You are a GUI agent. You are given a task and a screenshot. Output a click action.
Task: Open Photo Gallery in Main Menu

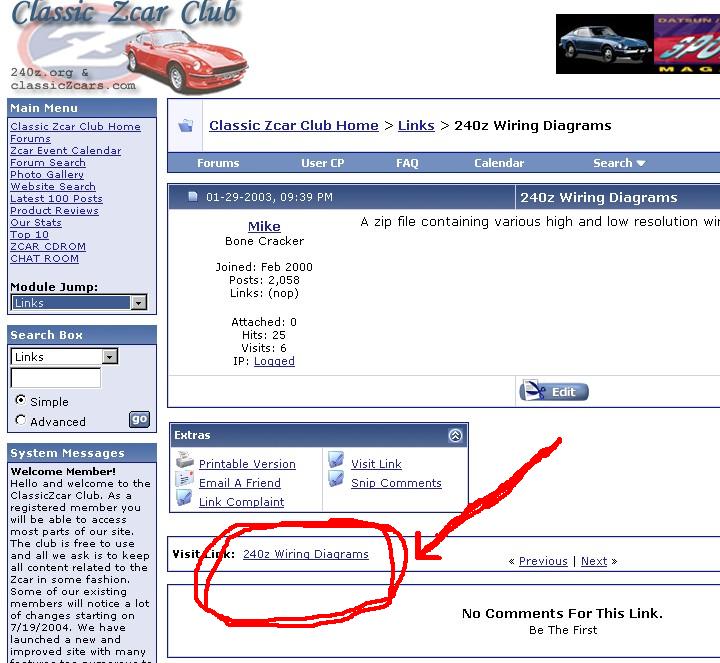tap(47, 174)
